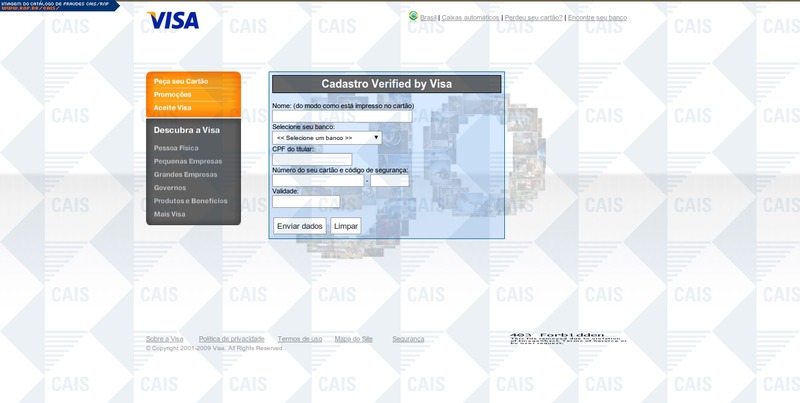Click the 'Validade' input field

305,201
